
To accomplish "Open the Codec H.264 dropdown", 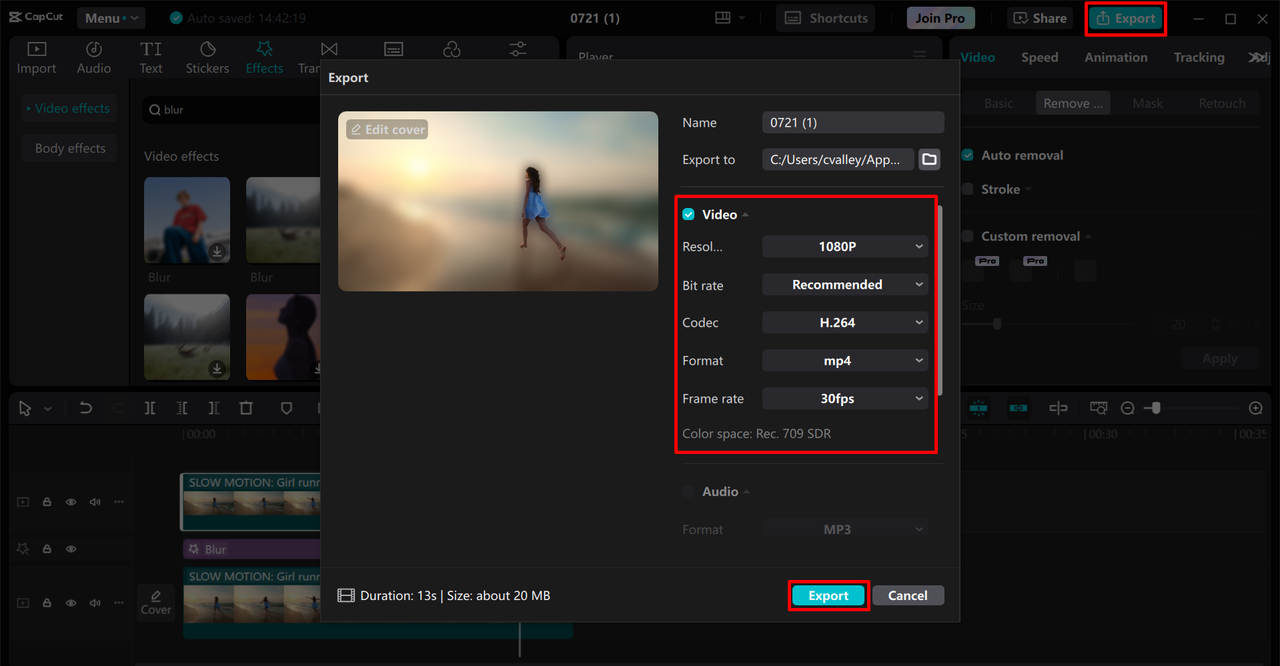I will 846,323.
